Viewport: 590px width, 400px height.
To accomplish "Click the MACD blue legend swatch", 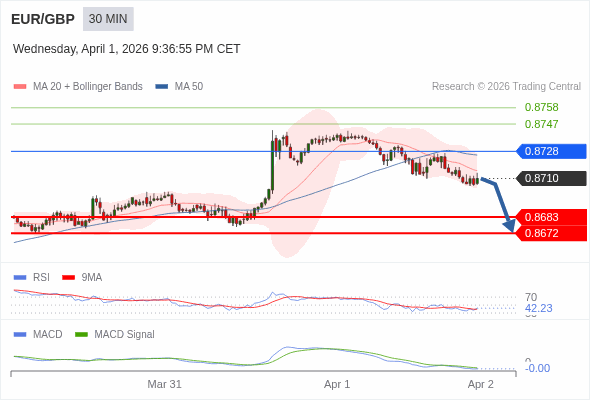I will tap(20, 335).
